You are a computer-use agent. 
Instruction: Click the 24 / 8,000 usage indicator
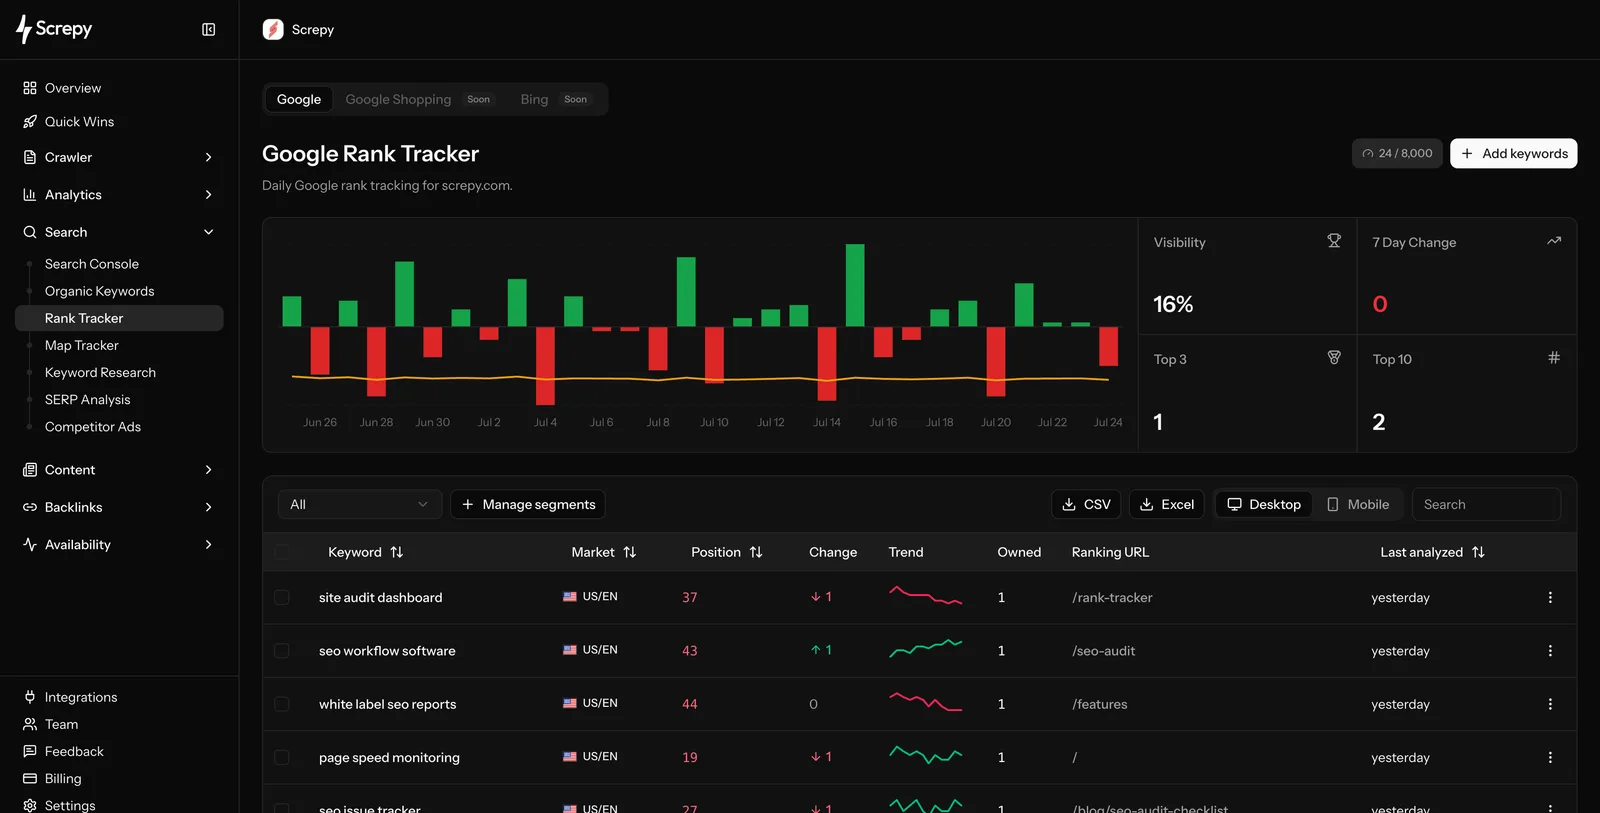click(x=1397, y=154)
